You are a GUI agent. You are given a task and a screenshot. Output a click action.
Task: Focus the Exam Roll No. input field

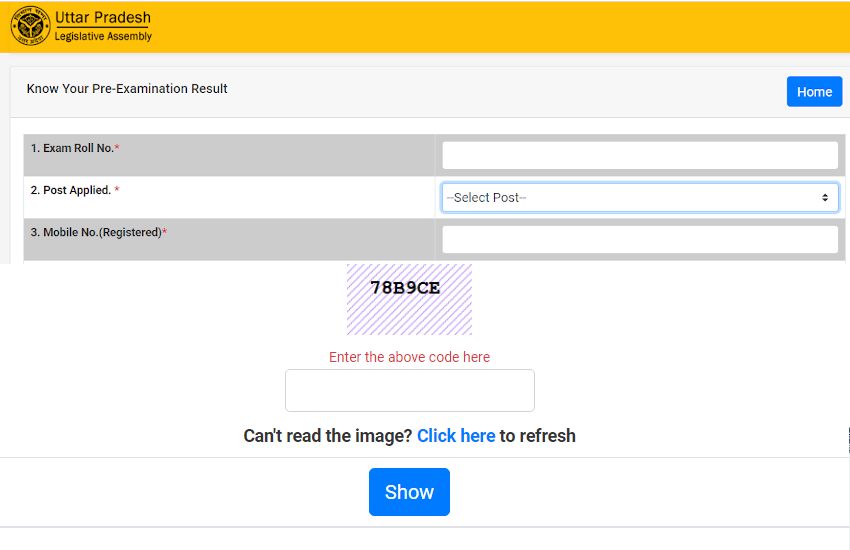tap(639, 155)
